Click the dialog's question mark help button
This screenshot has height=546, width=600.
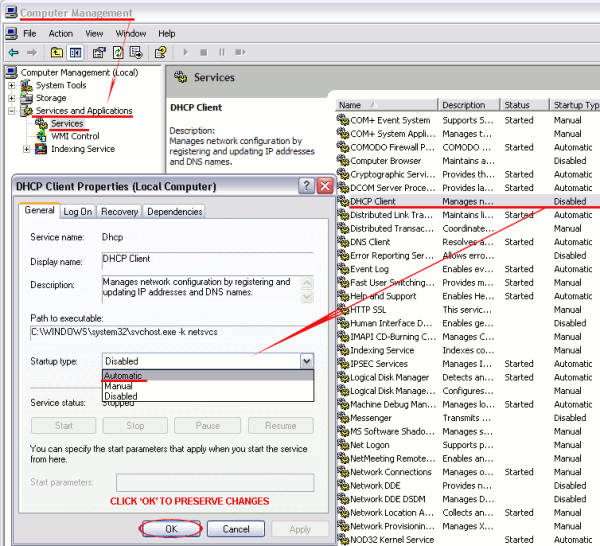click(x=306, y=186)
